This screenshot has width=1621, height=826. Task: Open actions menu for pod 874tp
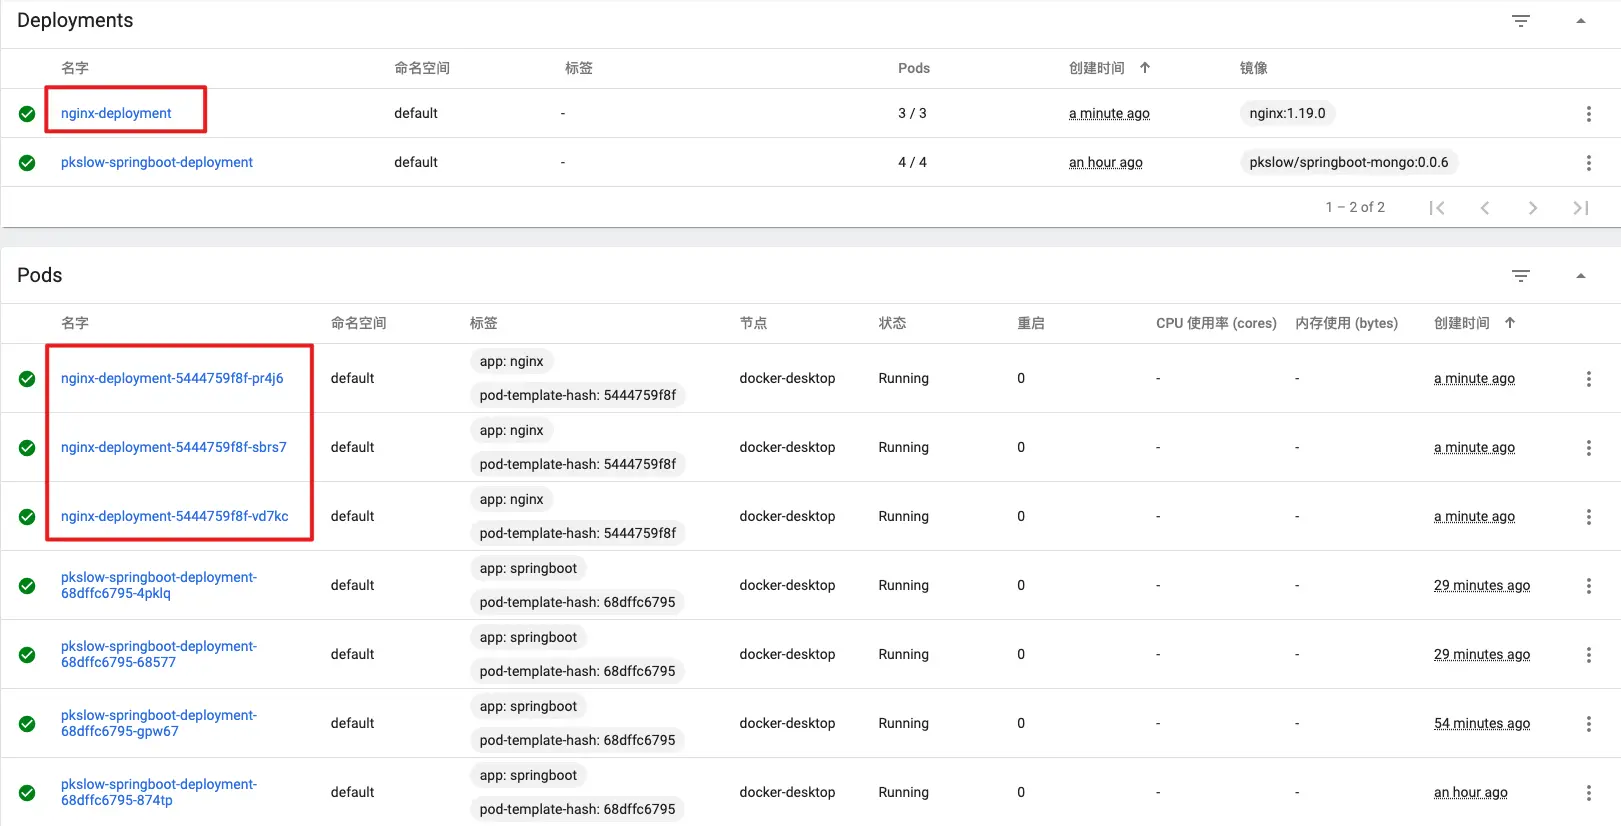pos(1588,793)
